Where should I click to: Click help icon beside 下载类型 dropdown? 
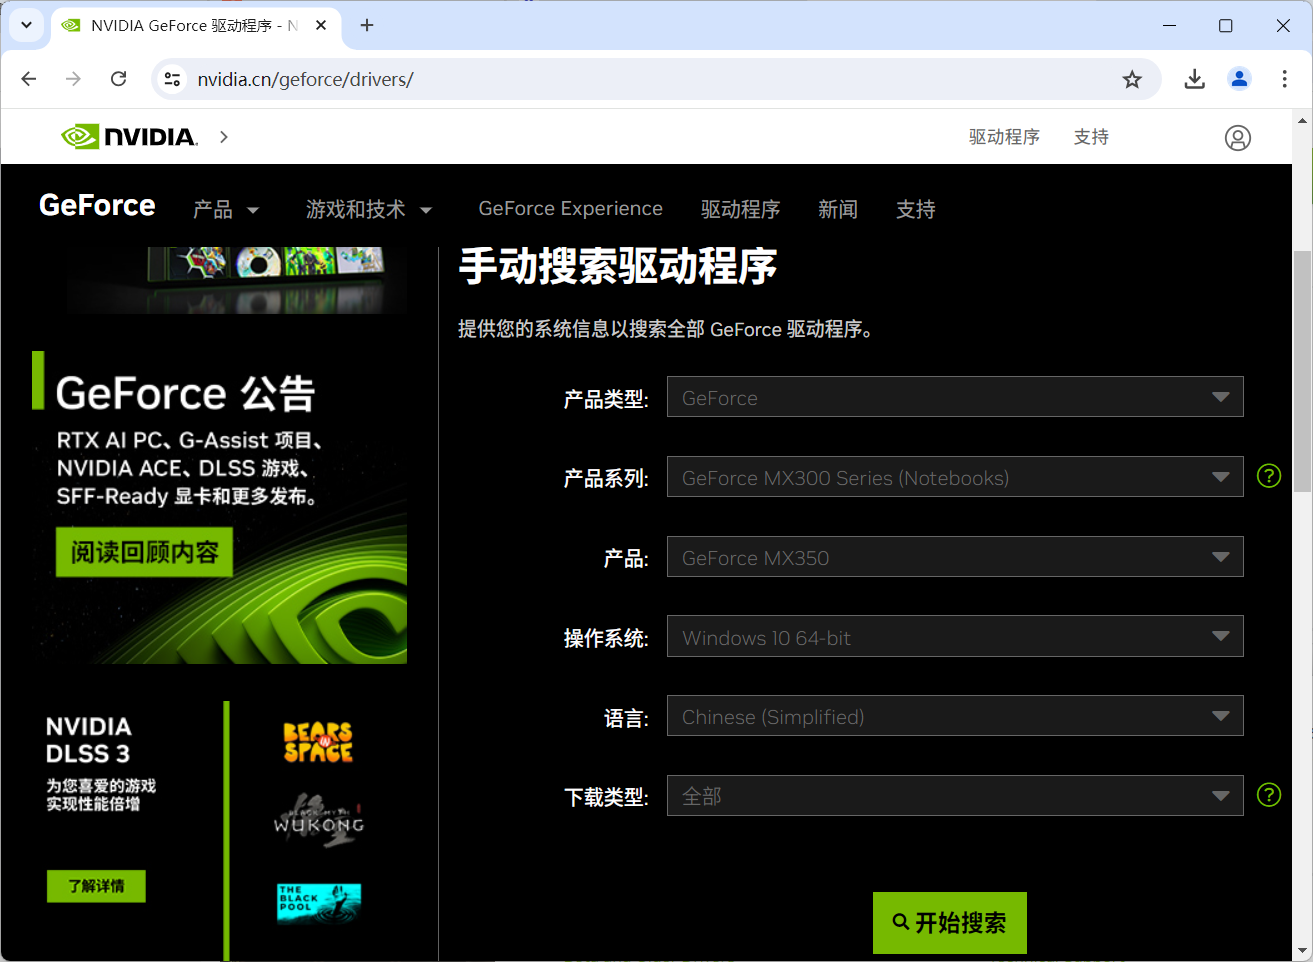1269,795
